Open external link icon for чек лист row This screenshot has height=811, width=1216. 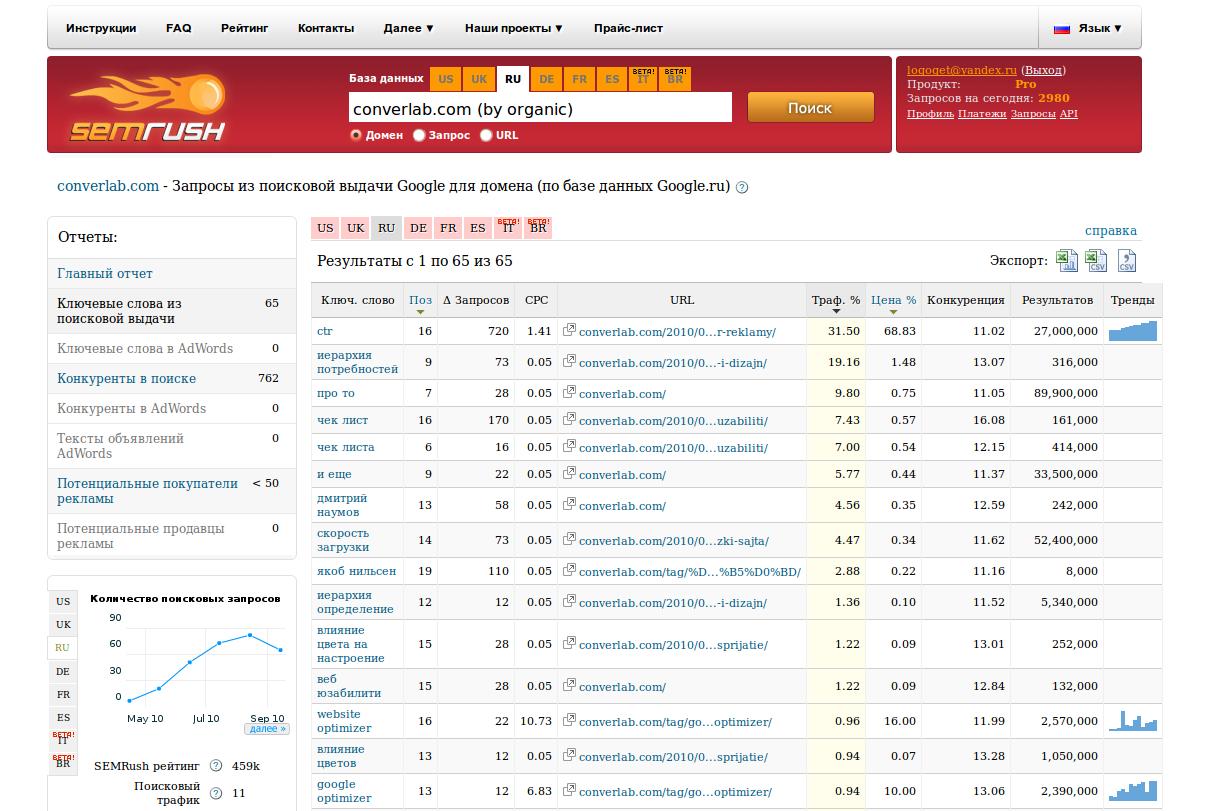(569, 419)
